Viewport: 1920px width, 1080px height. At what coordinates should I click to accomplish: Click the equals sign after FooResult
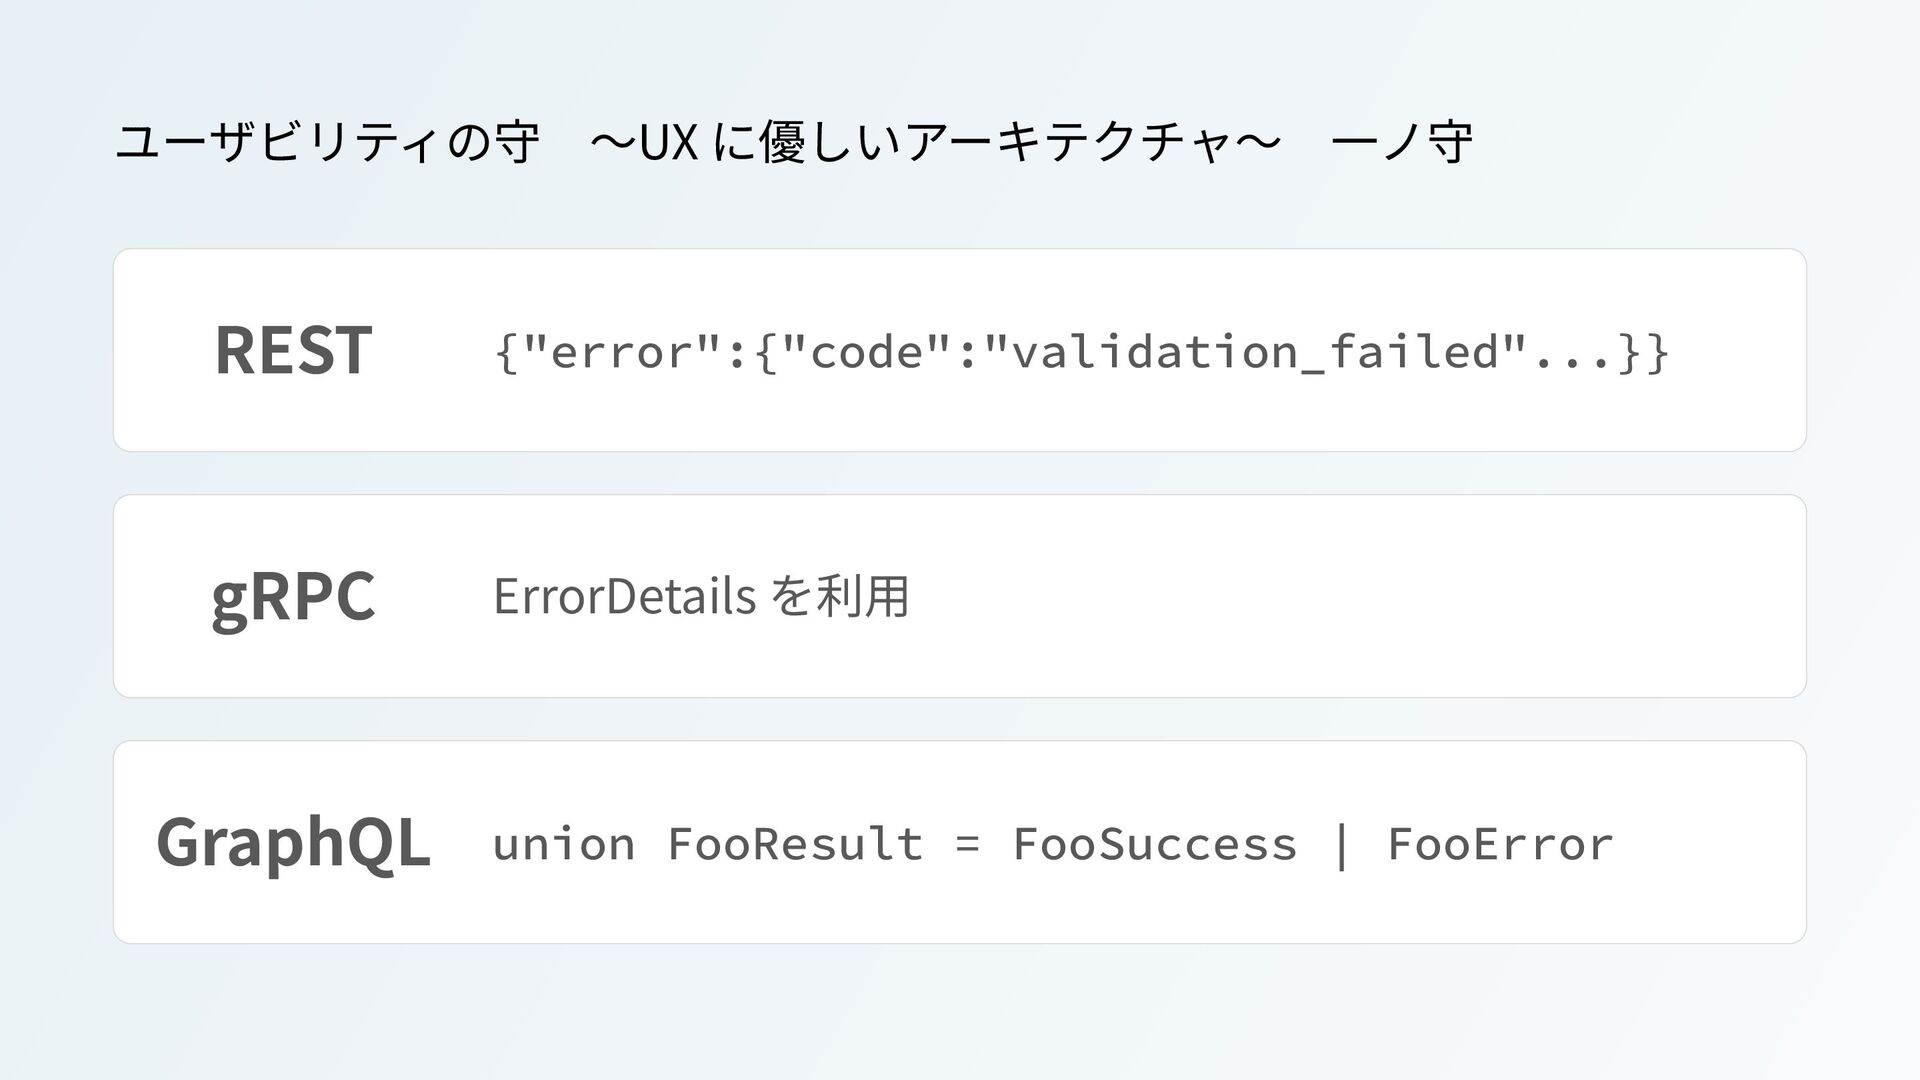pyautogui.click(x=967, y=844)
